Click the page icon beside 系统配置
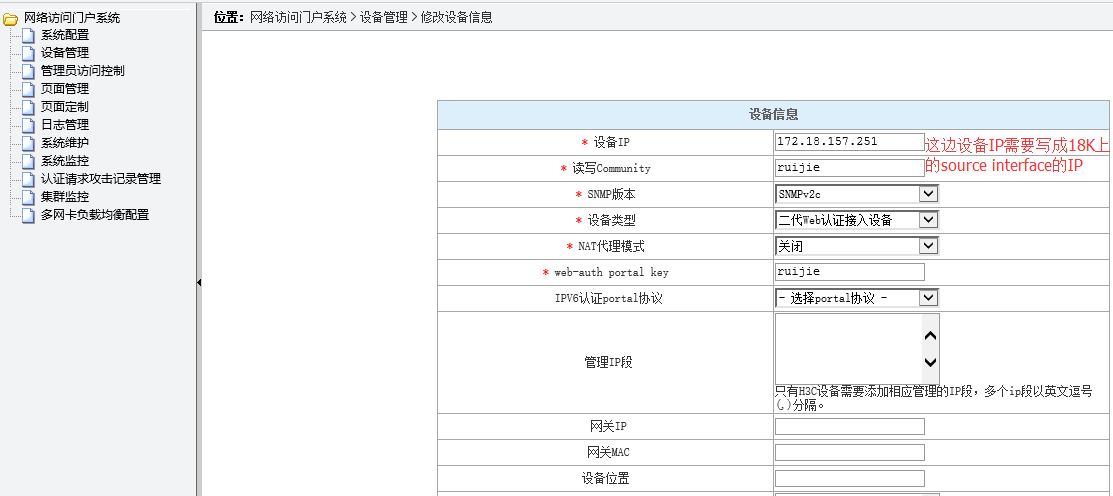The image size is (1113, 496). pyautogui.click(x=28, y=35)
